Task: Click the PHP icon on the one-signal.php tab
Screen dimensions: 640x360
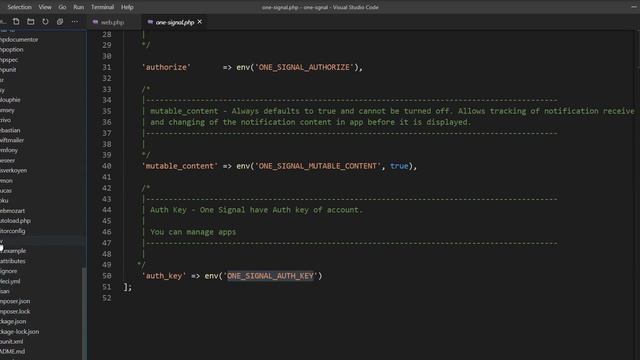Action: pos(150,22)
